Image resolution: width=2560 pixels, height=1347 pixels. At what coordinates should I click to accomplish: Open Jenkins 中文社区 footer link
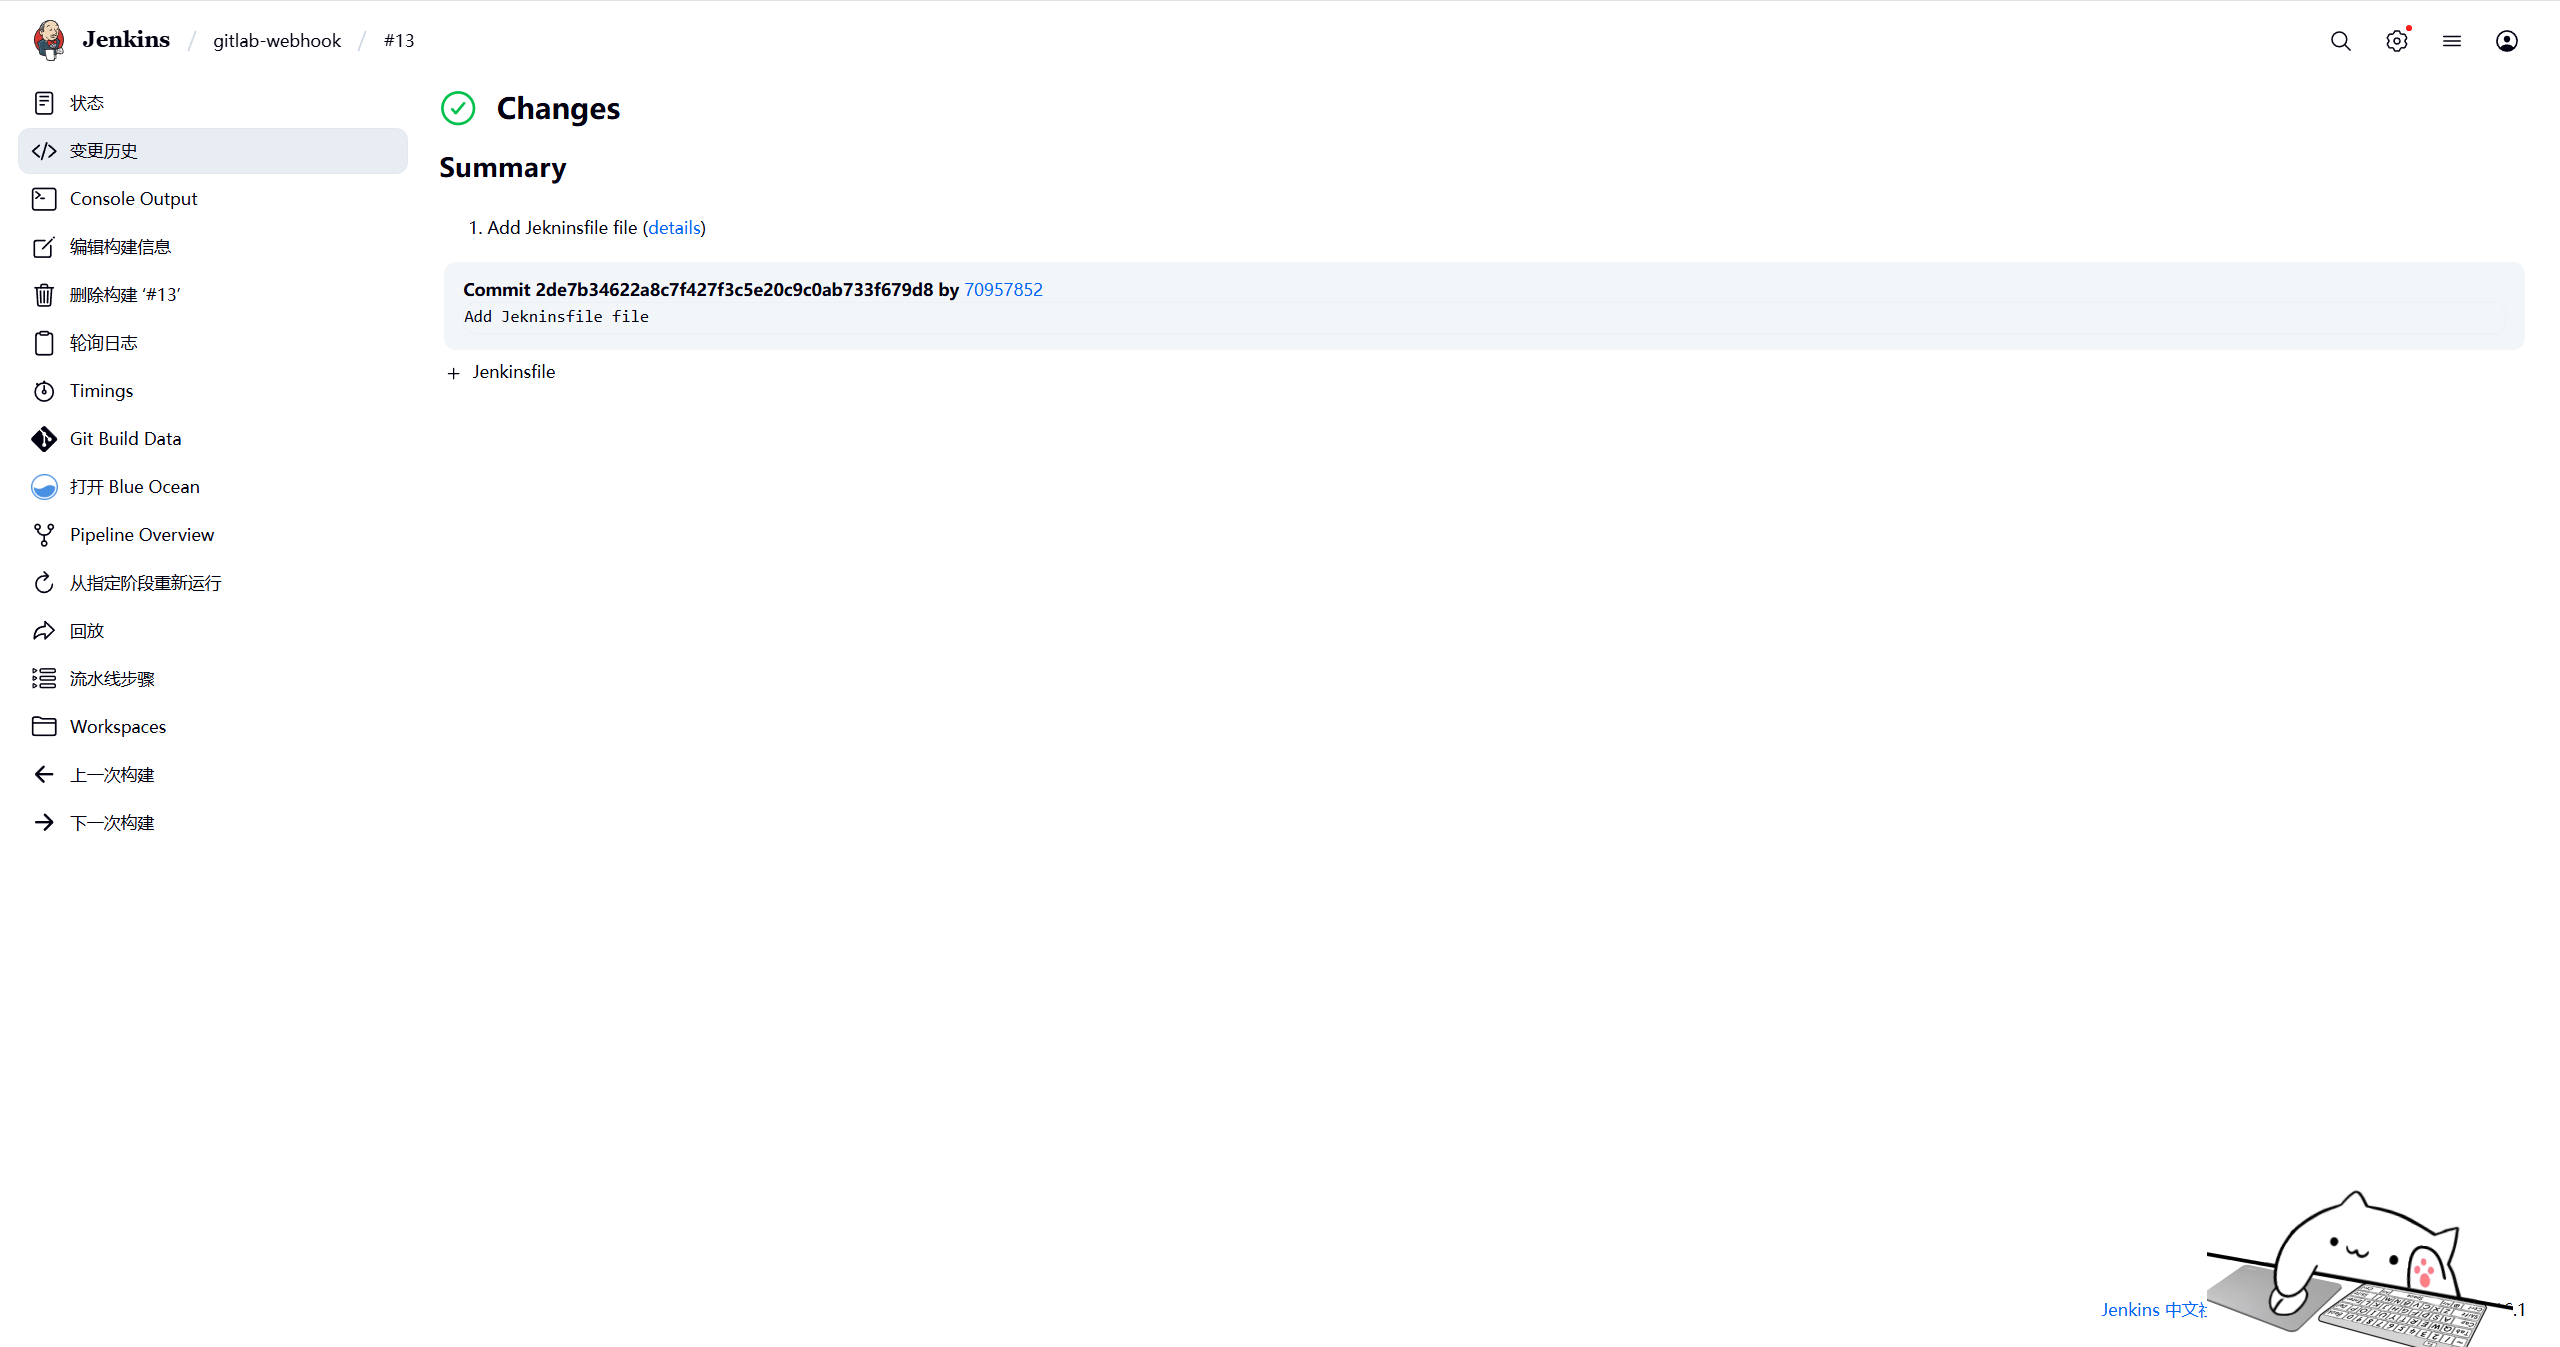(2153, 1310)
